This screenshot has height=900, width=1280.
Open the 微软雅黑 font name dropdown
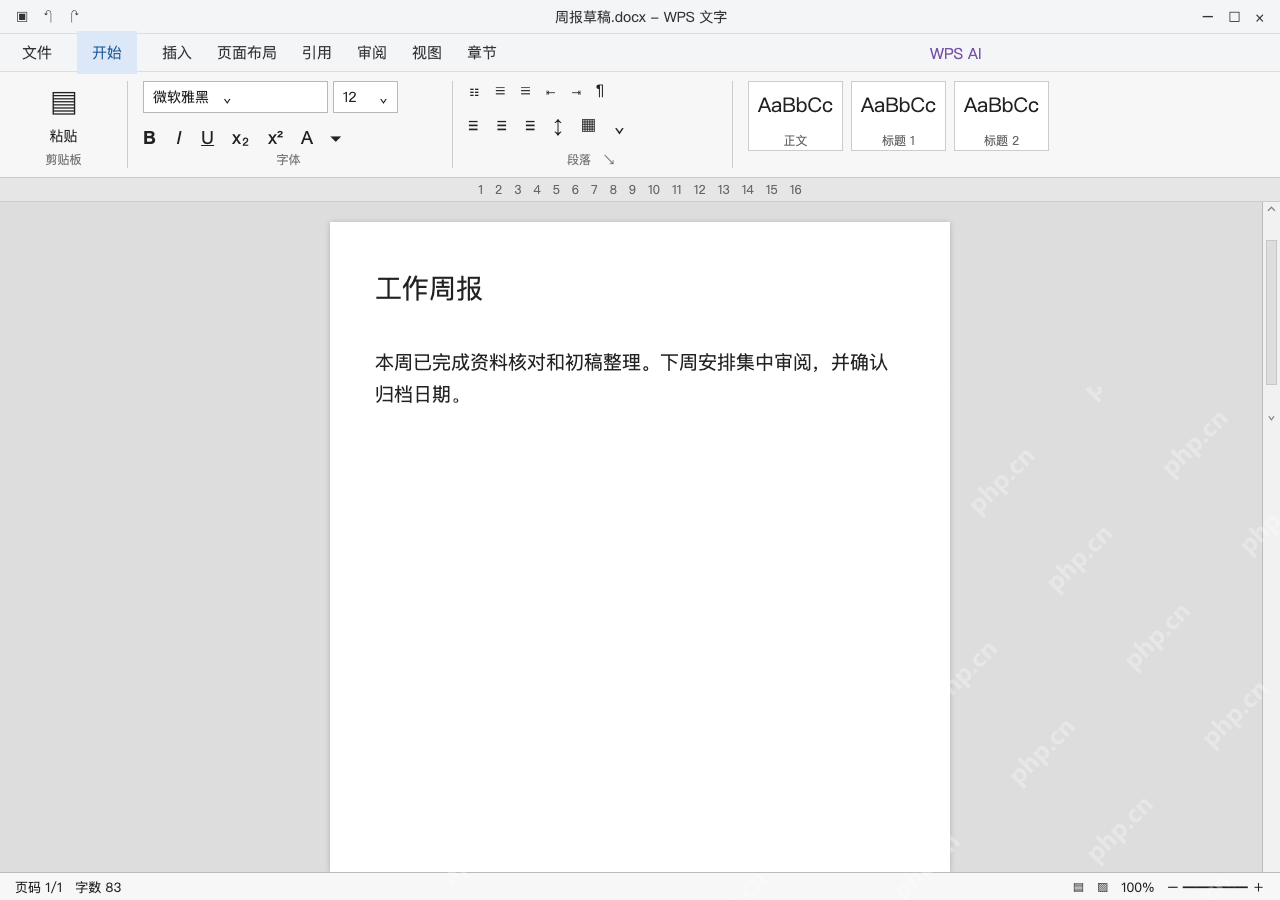(x=235, y=97)
